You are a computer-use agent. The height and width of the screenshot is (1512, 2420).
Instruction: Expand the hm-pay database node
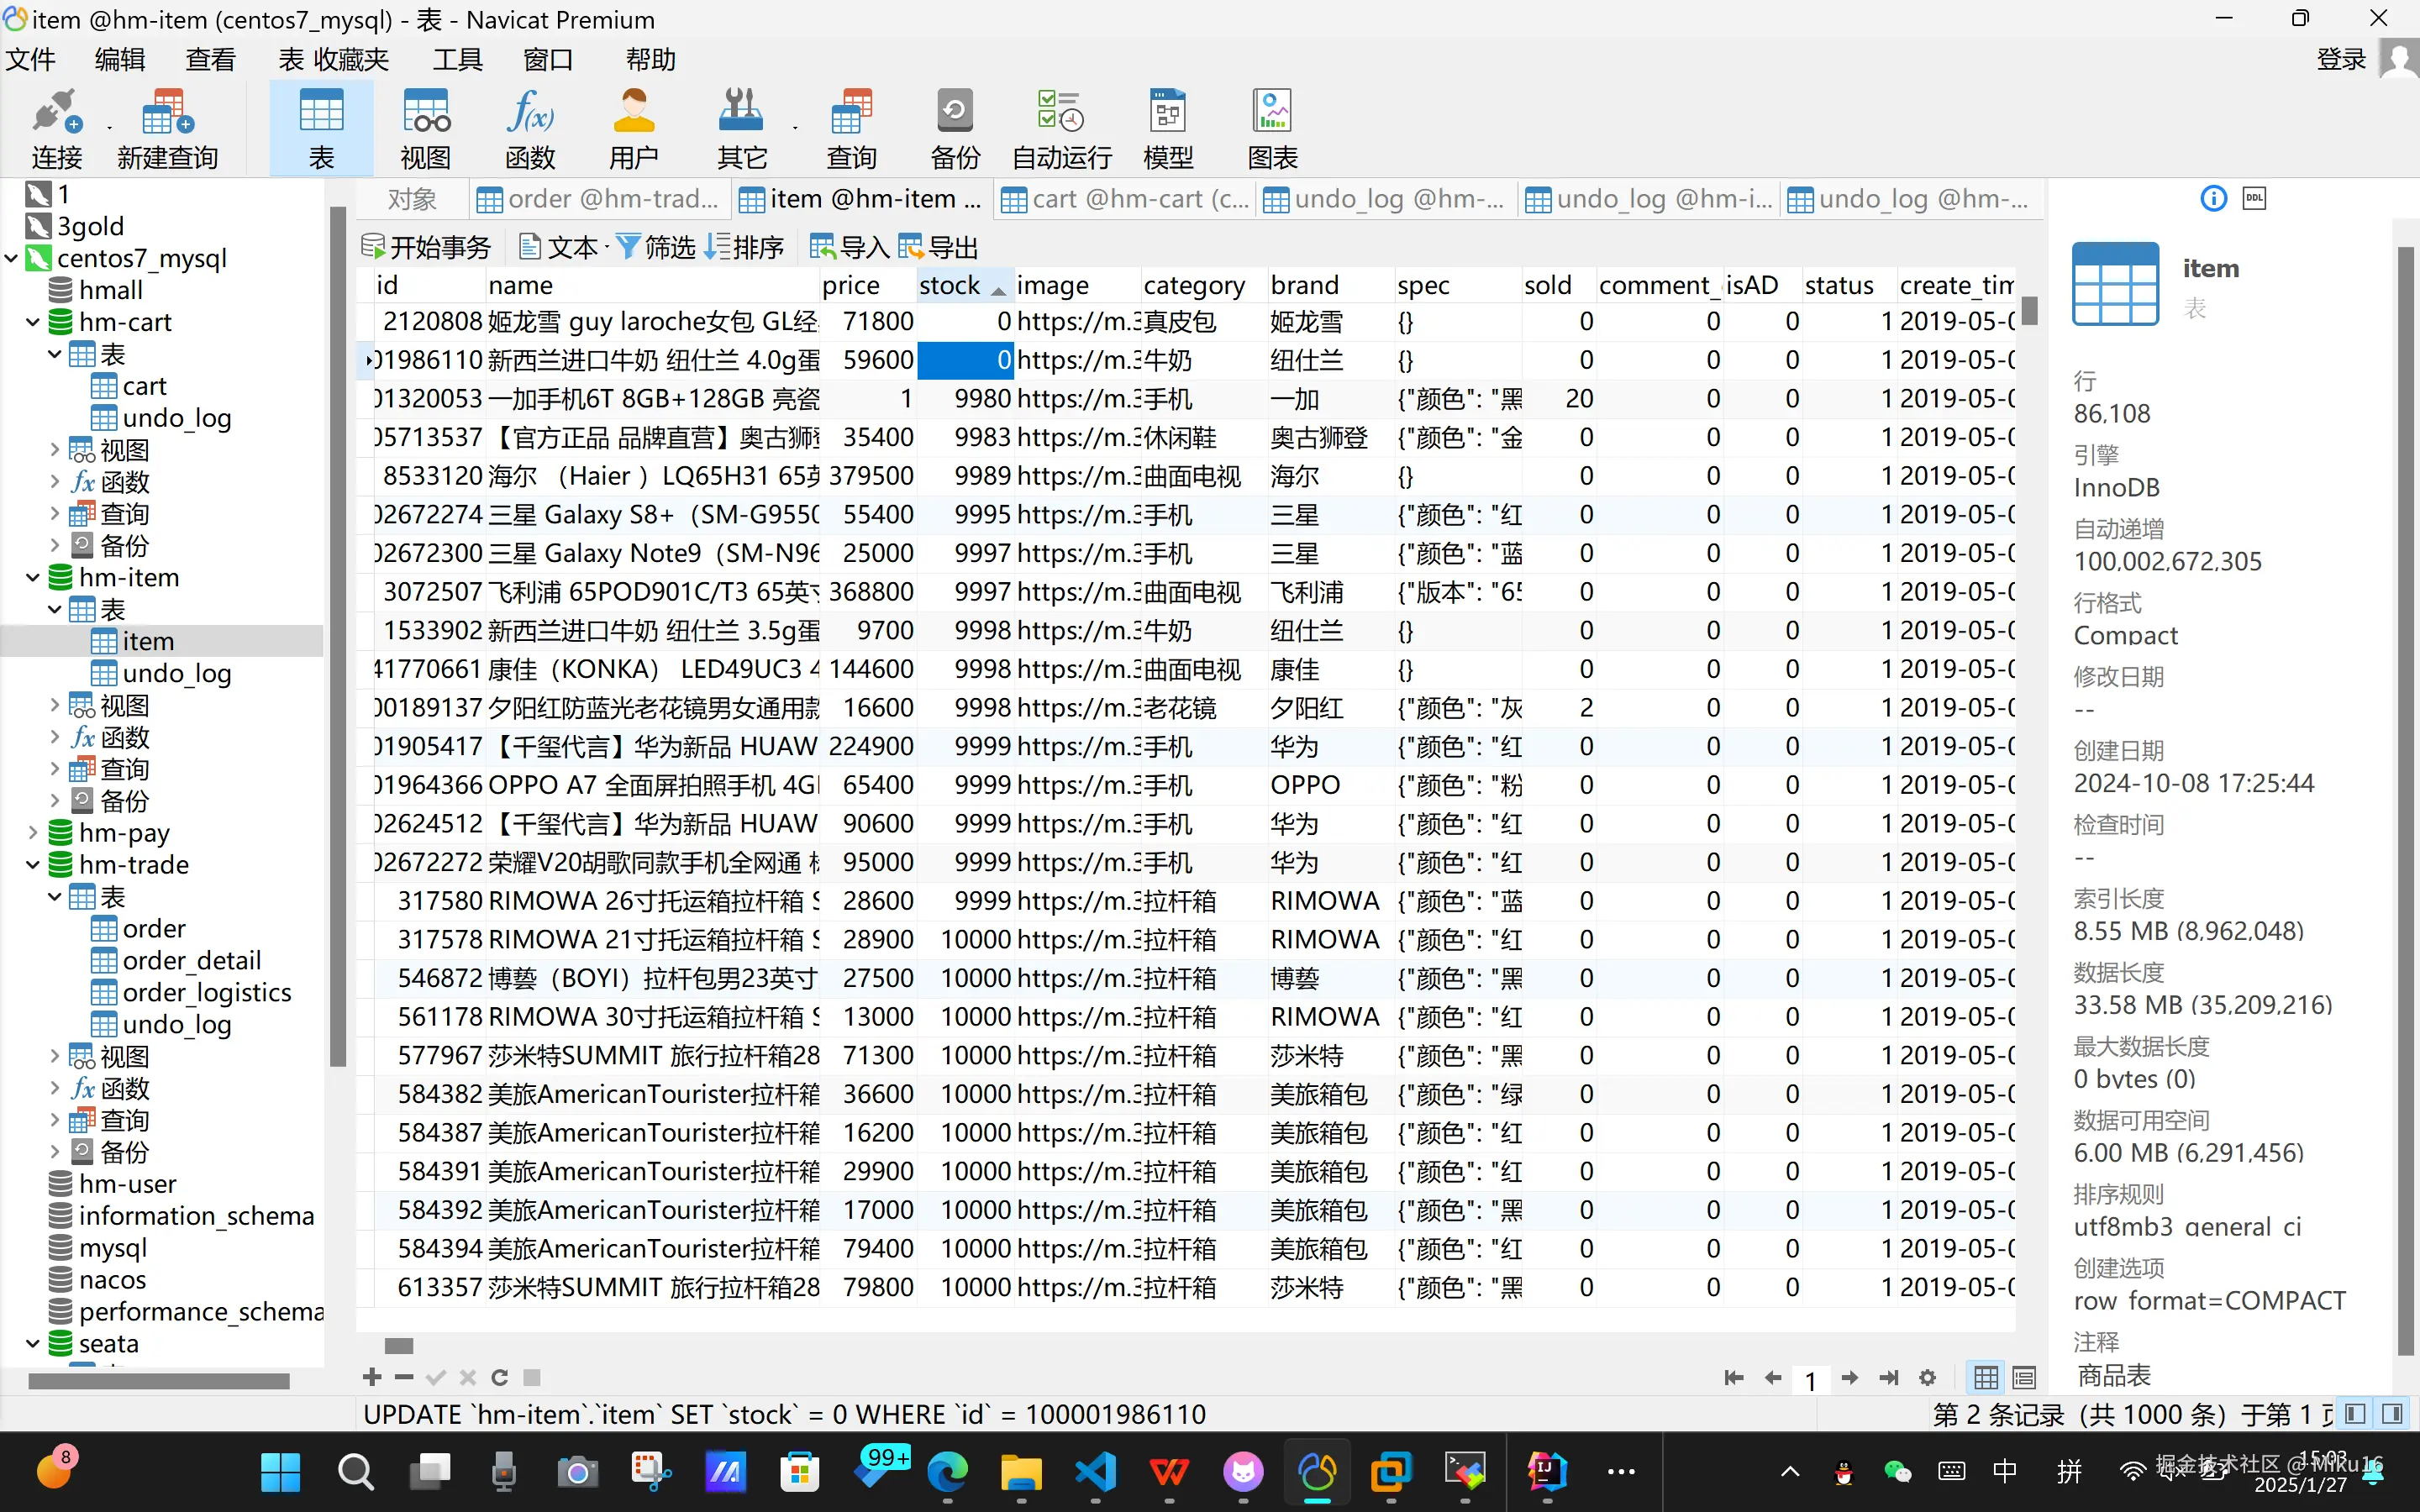(x=33, y=832)
